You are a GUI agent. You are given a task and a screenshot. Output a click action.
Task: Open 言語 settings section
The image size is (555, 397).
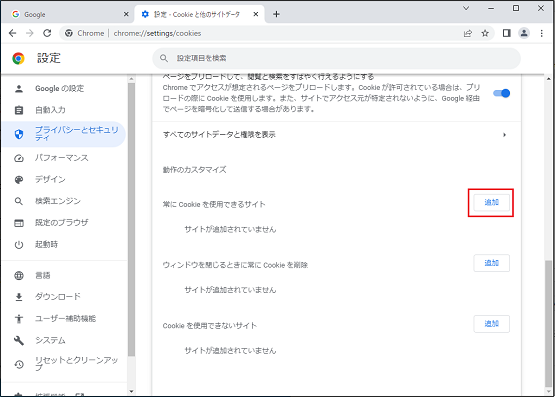(64, 275)
